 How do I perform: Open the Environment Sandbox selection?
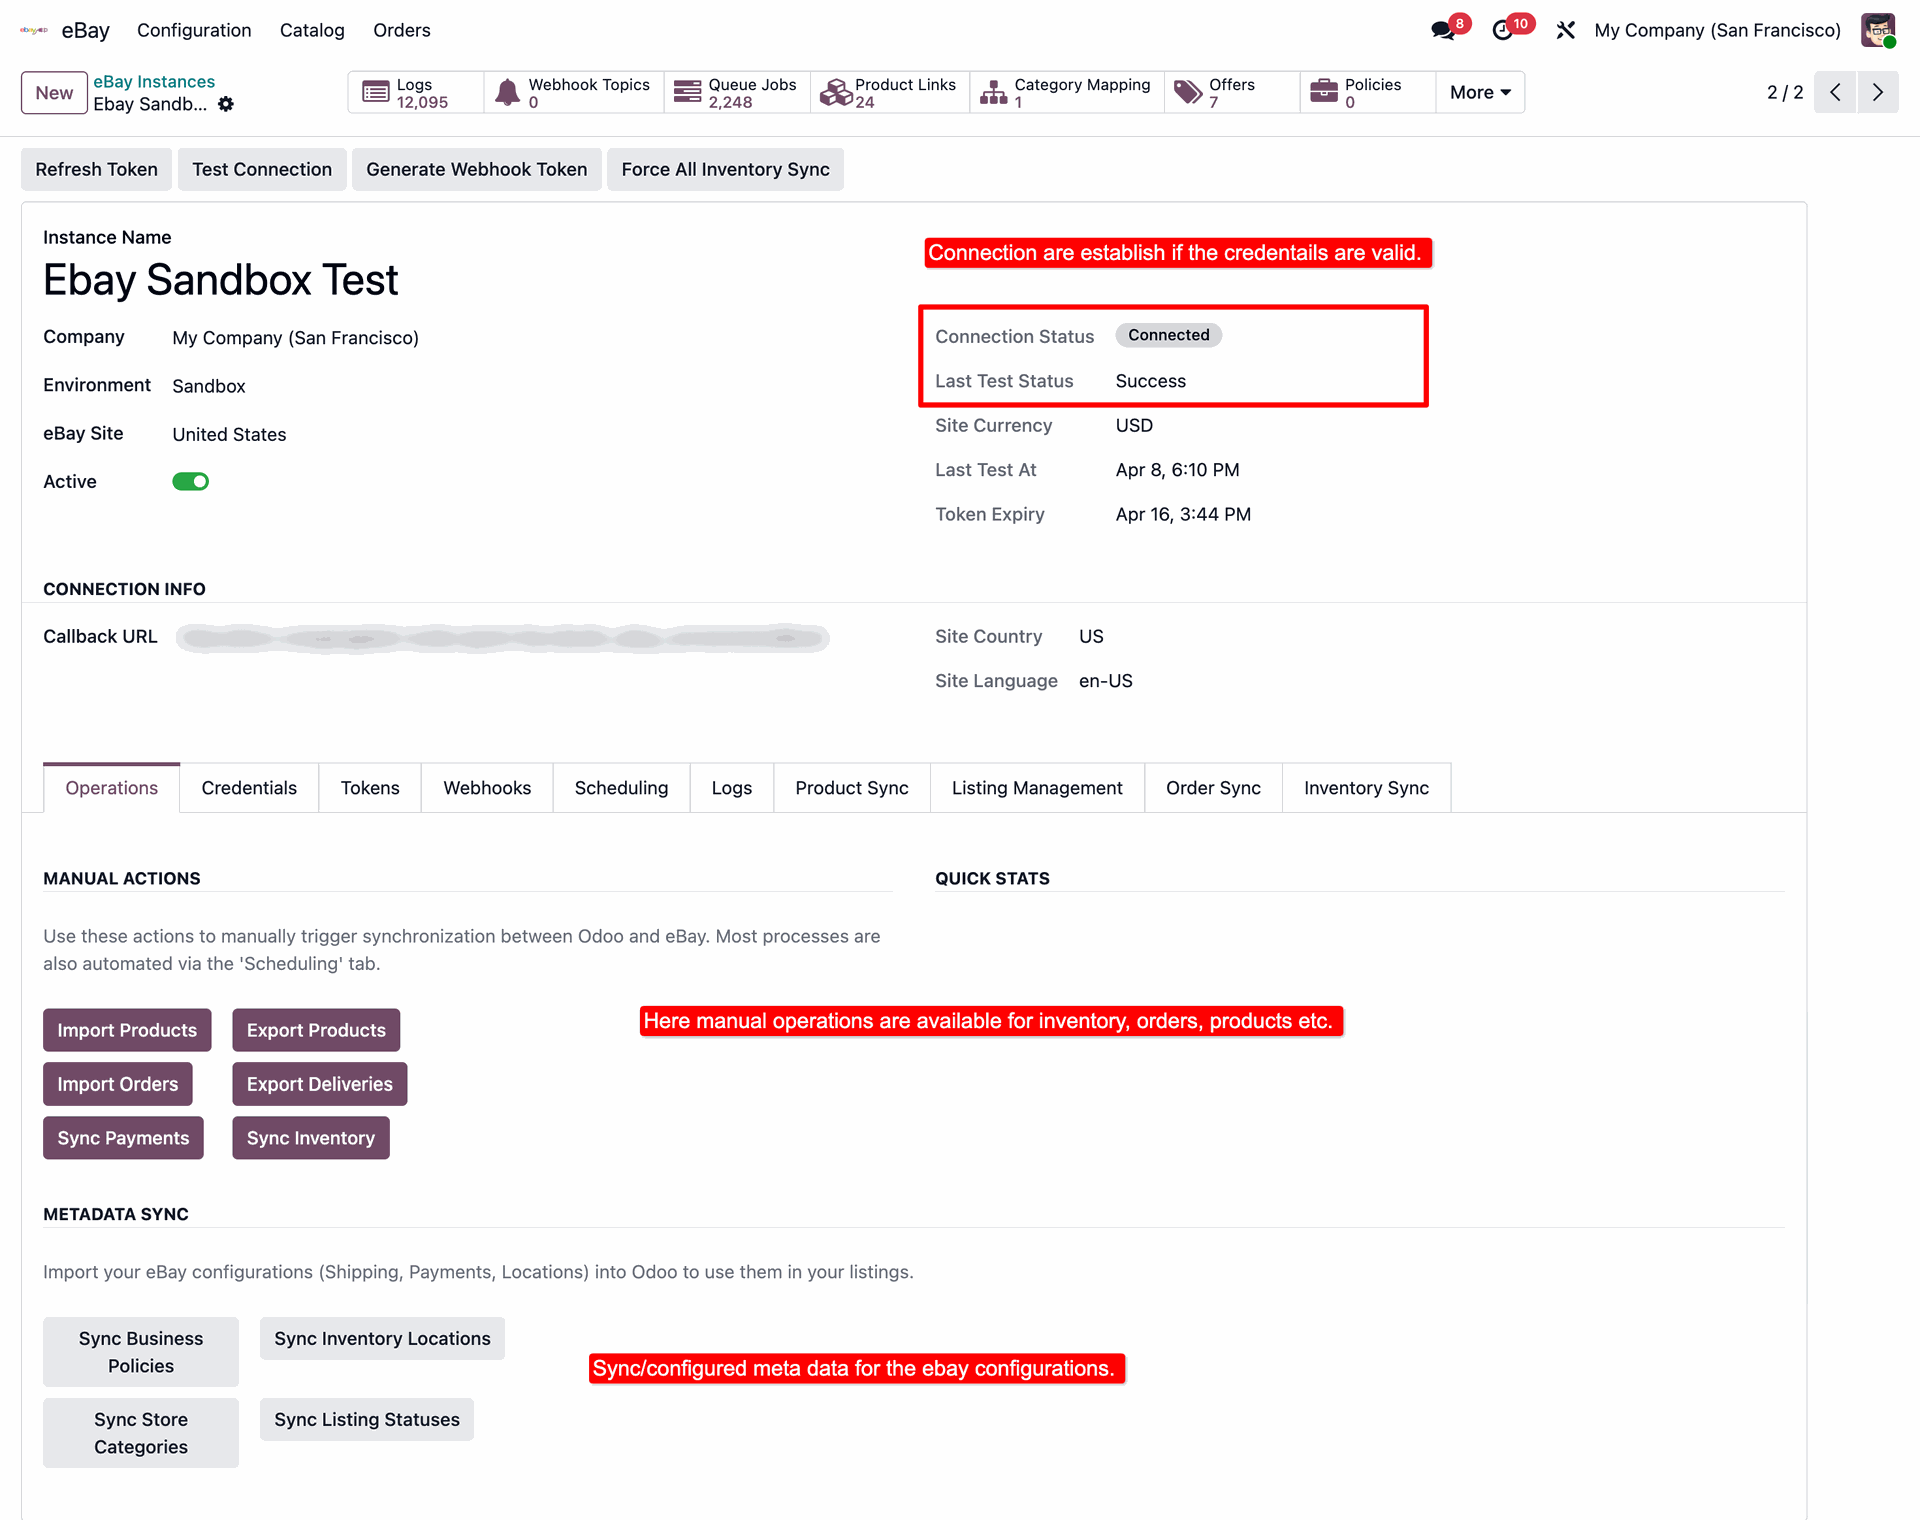coord(209,386)
